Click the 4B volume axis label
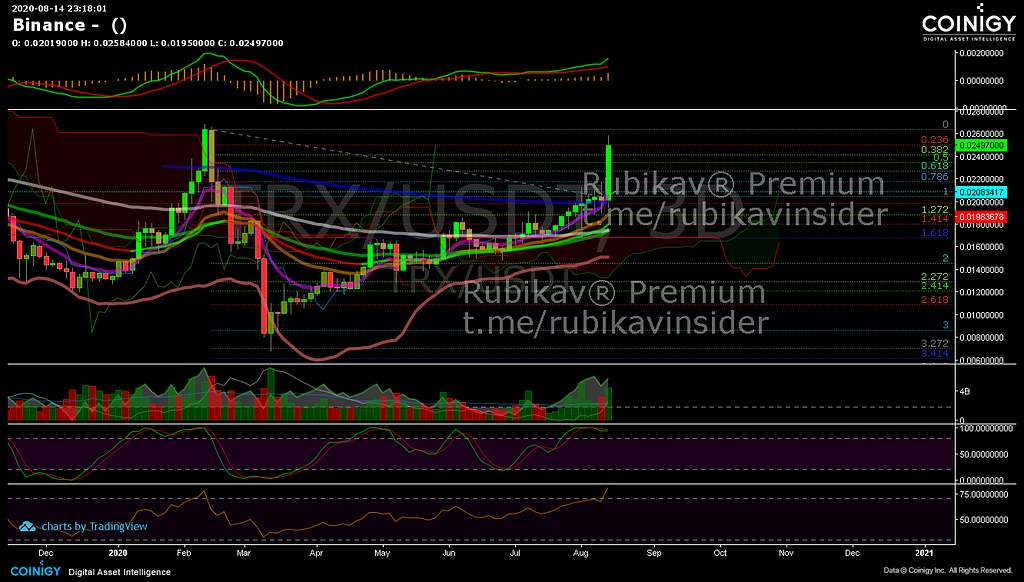1024x582 pixels. click(965, 392)
